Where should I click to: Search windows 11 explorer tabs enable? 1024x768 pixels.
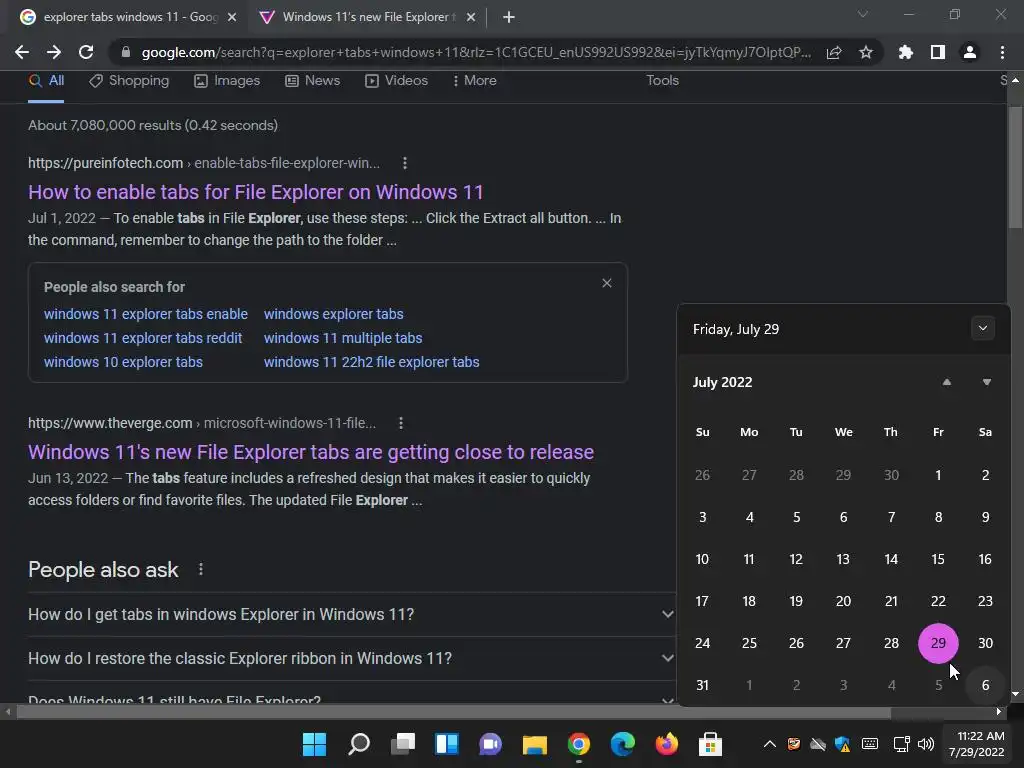click(x=146, y=314)
